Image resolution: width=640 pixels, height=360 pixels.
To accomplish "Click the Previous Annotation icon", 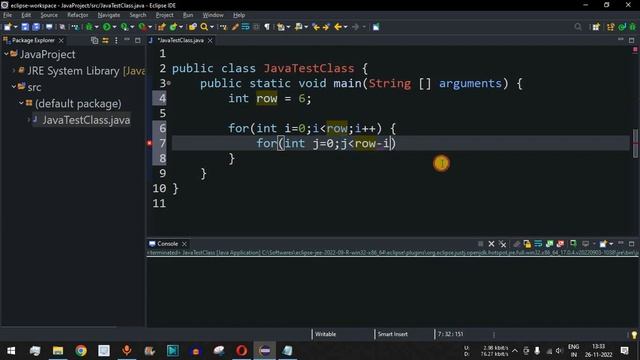I will coord(298,27).
